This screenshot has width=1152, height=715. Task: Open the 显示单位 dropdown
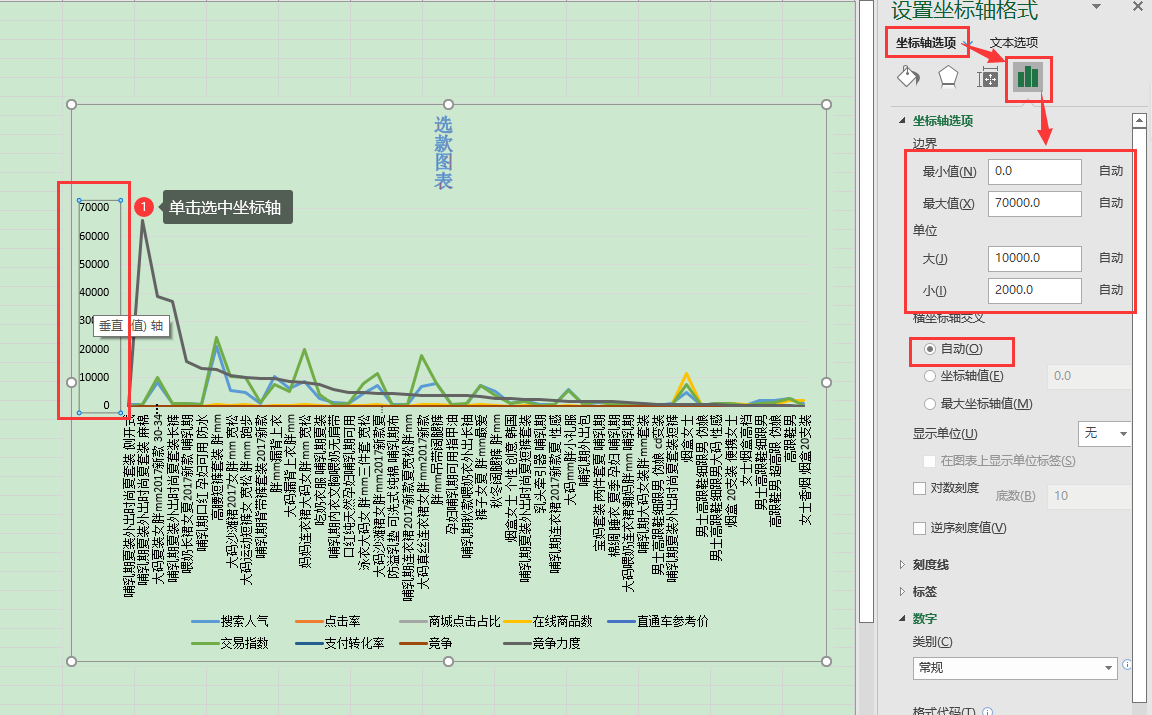[x=1104, y=434]
